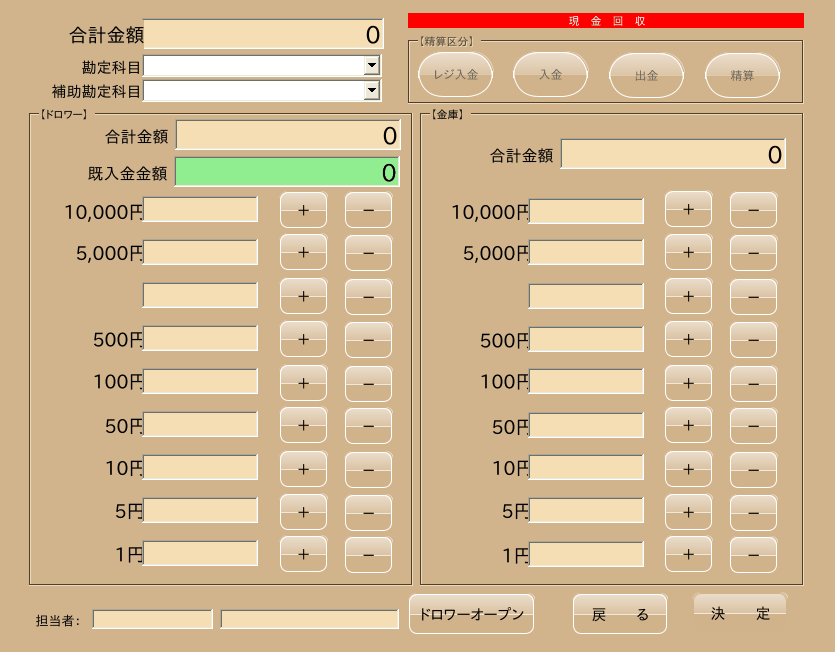Screen dimensions: 835x652
Task: Decrement 金庫 10円 coin count
Action: [x=754, y=469]
